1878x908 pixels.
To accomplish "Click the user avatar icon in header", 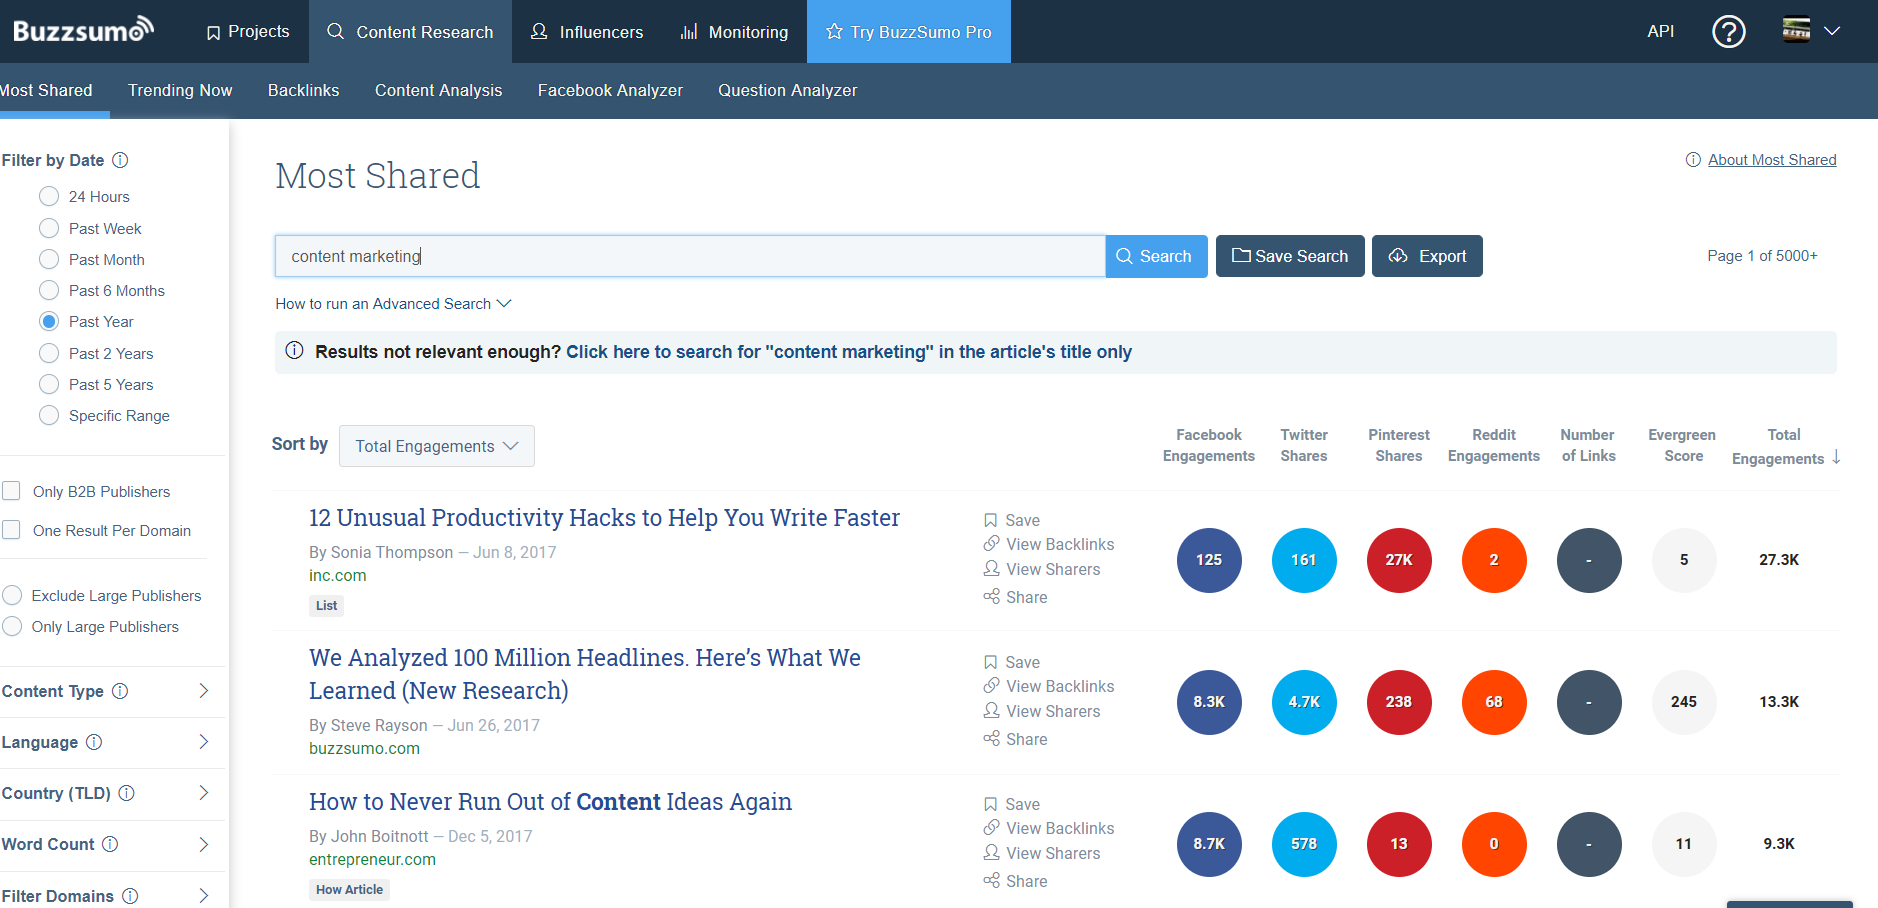I will point(1796,30).
